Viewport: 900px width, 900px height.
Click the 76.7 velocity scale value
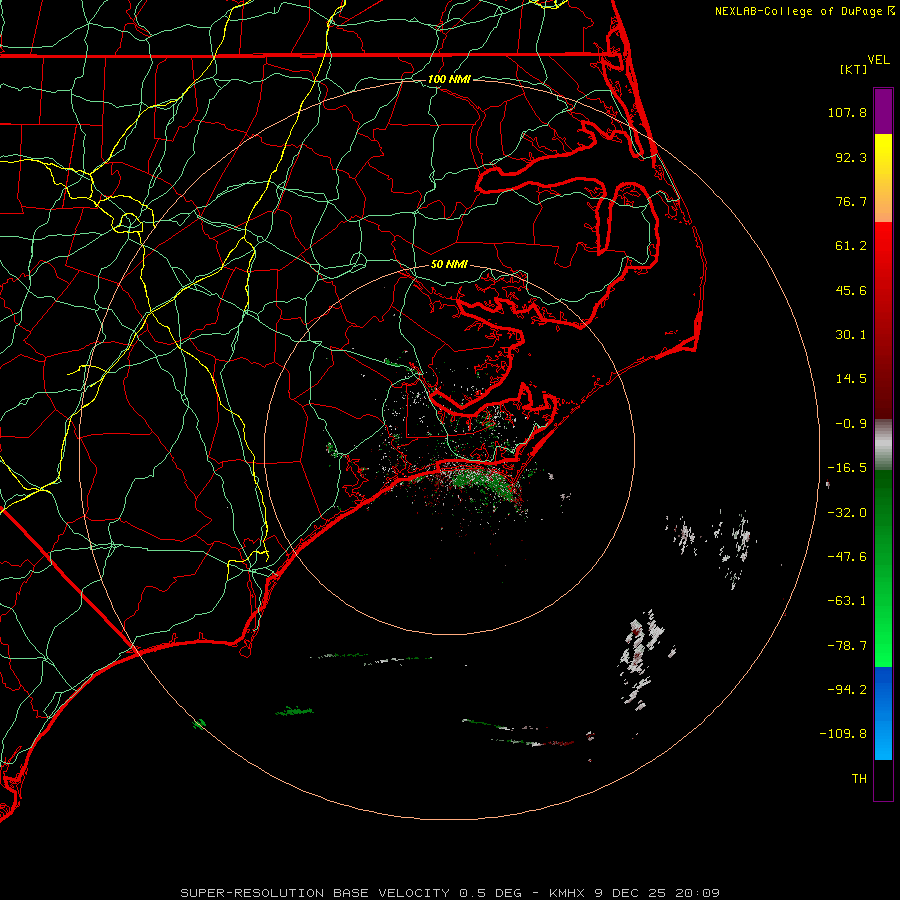coord(851,201)
